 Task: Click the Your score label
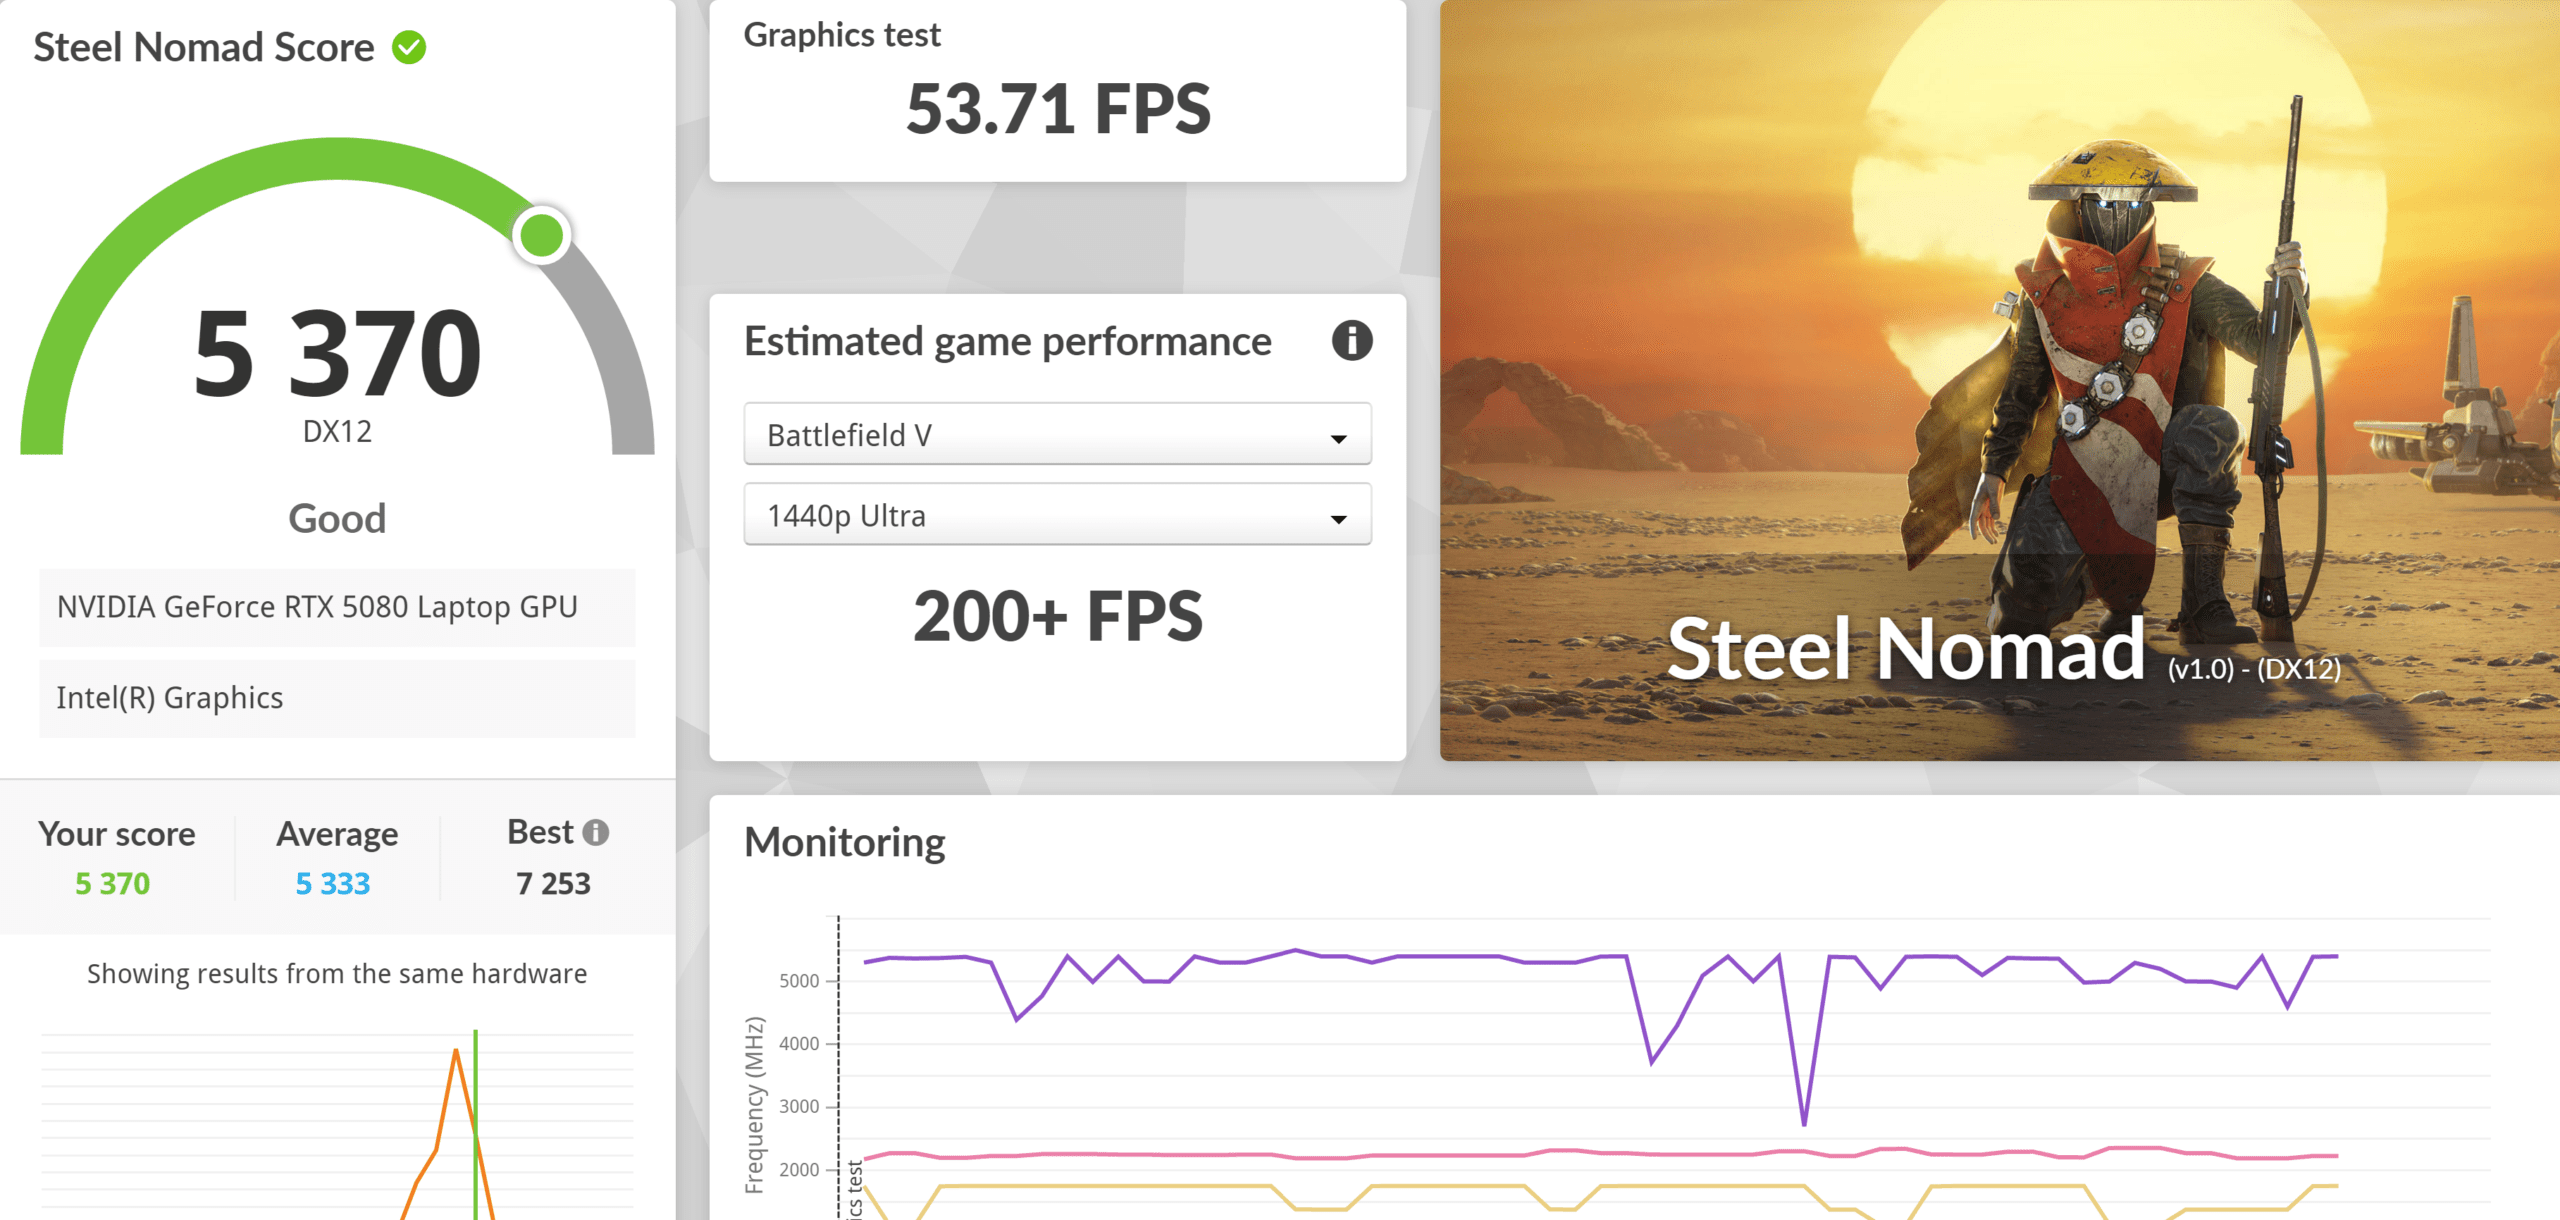[117, 834]
